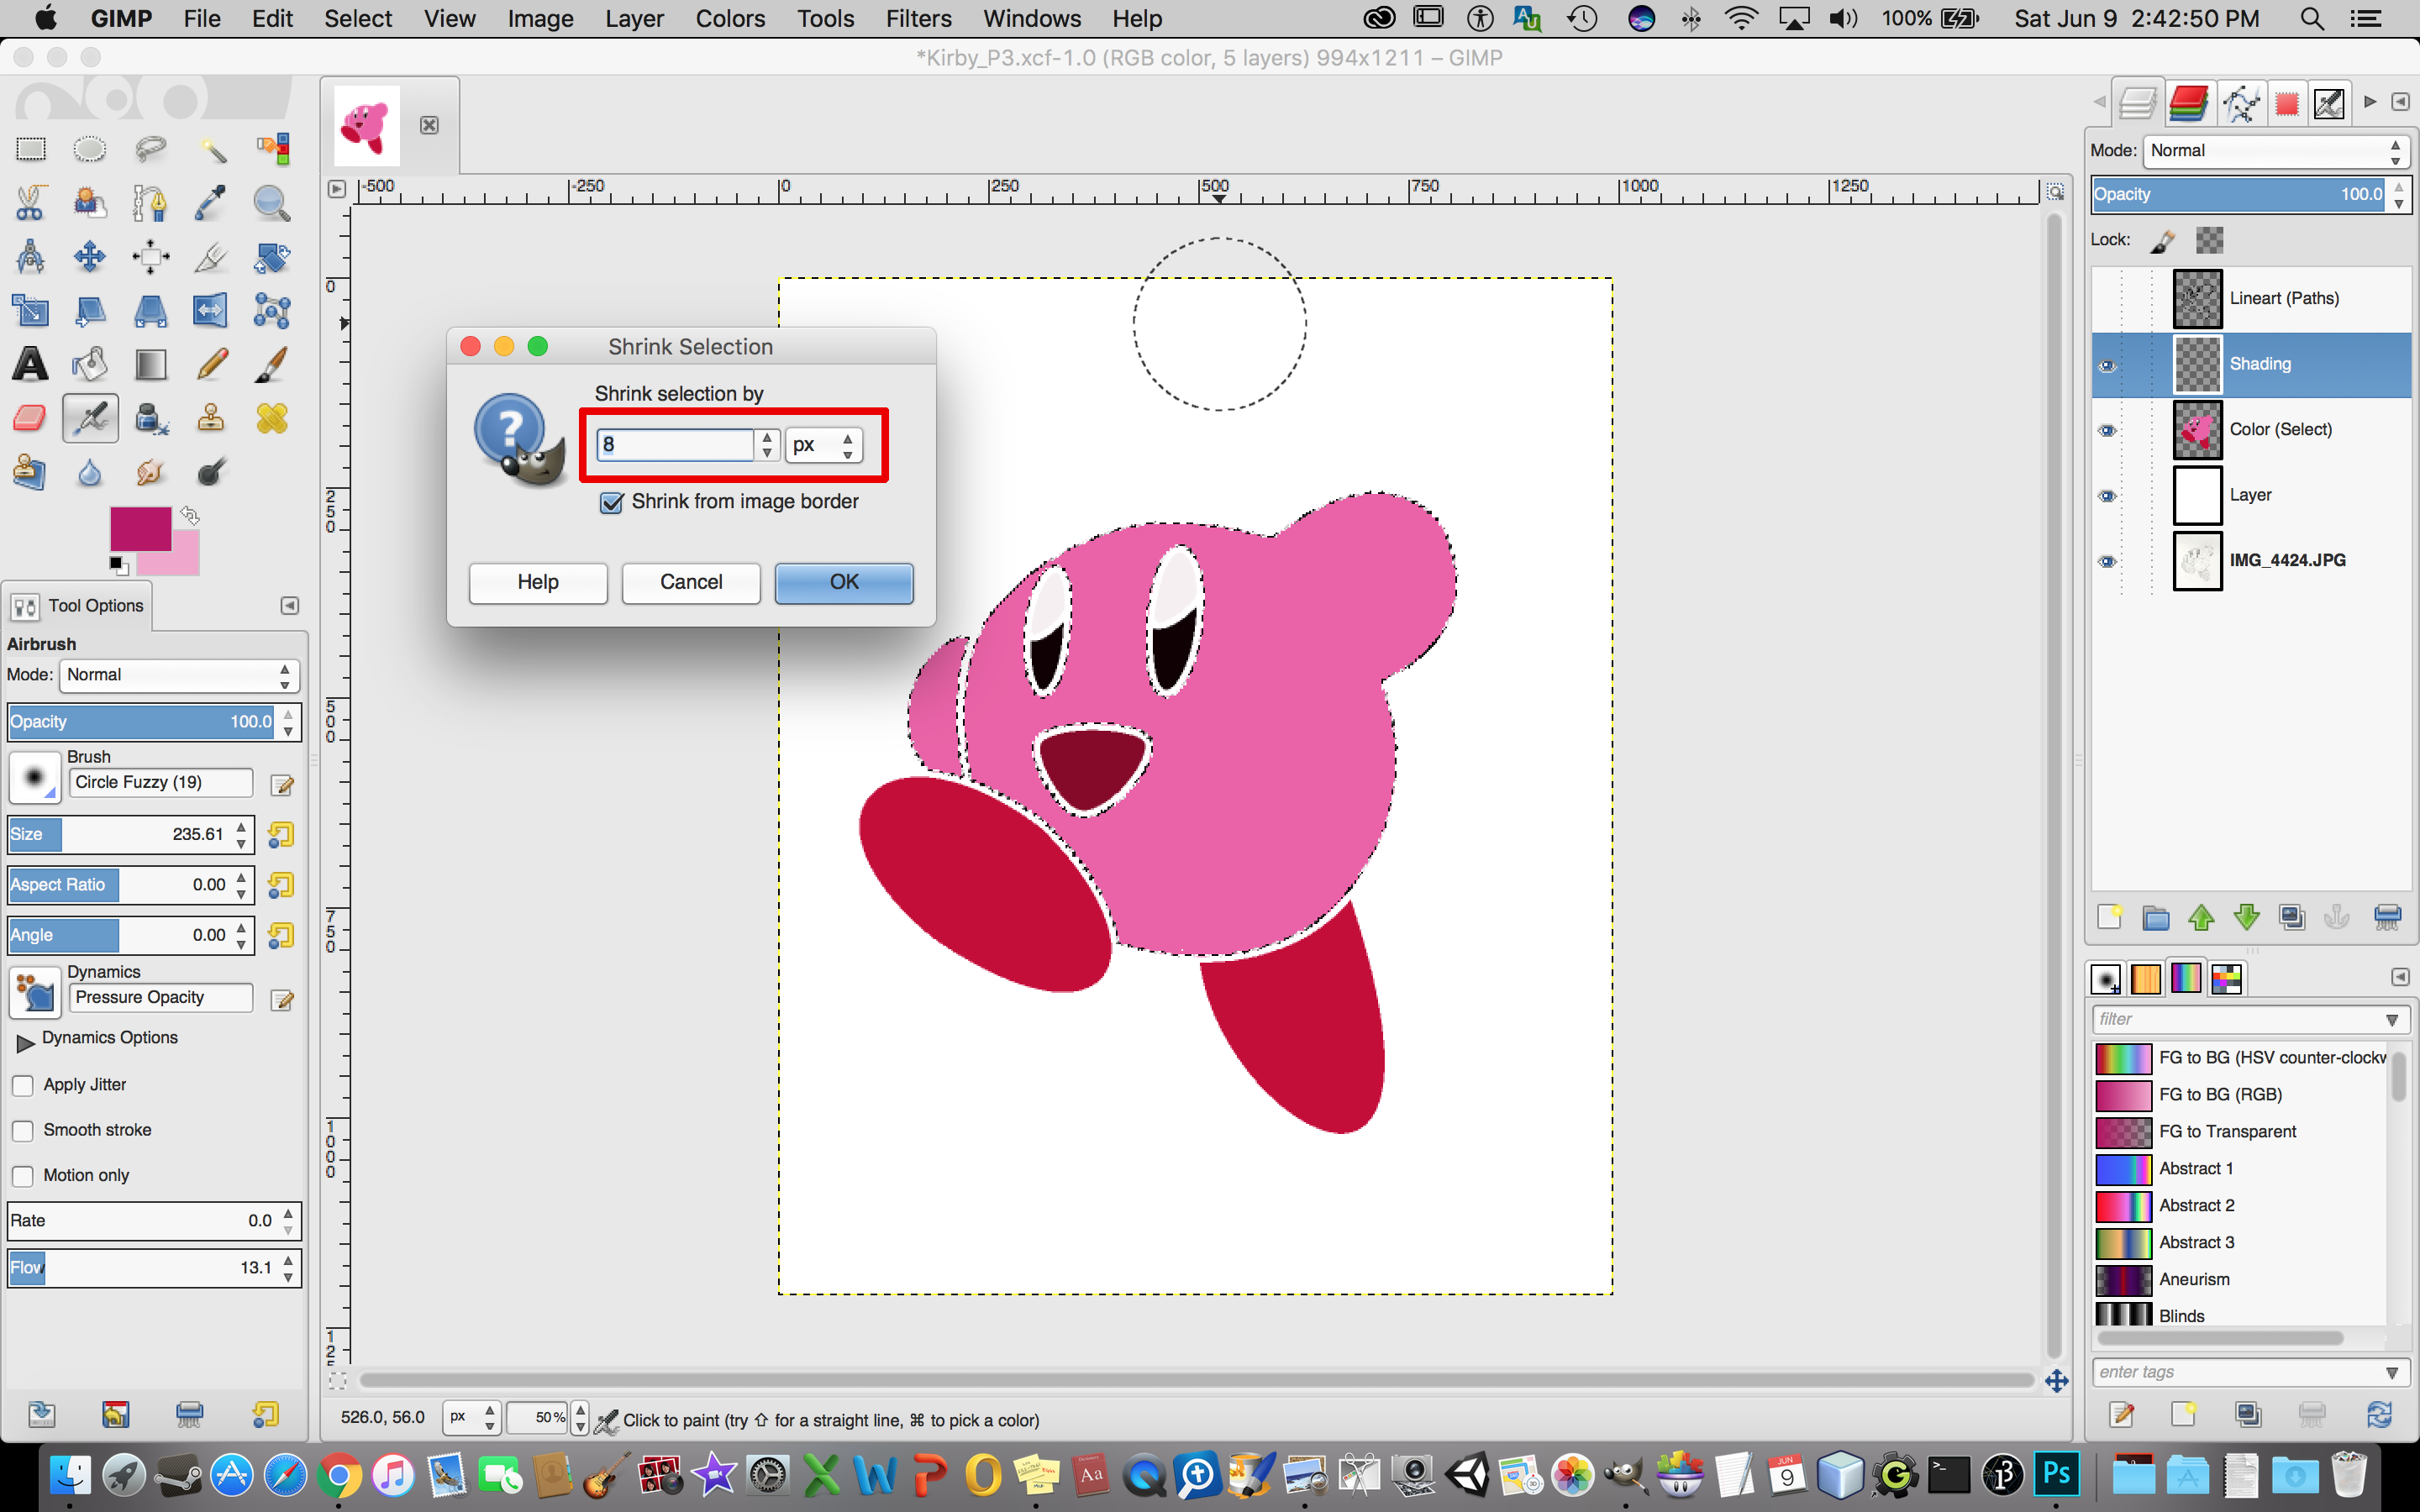Enable Apply Jitter option
The height and width of the screenshot is (1512, 2420).
click(x=23, y=1085)
